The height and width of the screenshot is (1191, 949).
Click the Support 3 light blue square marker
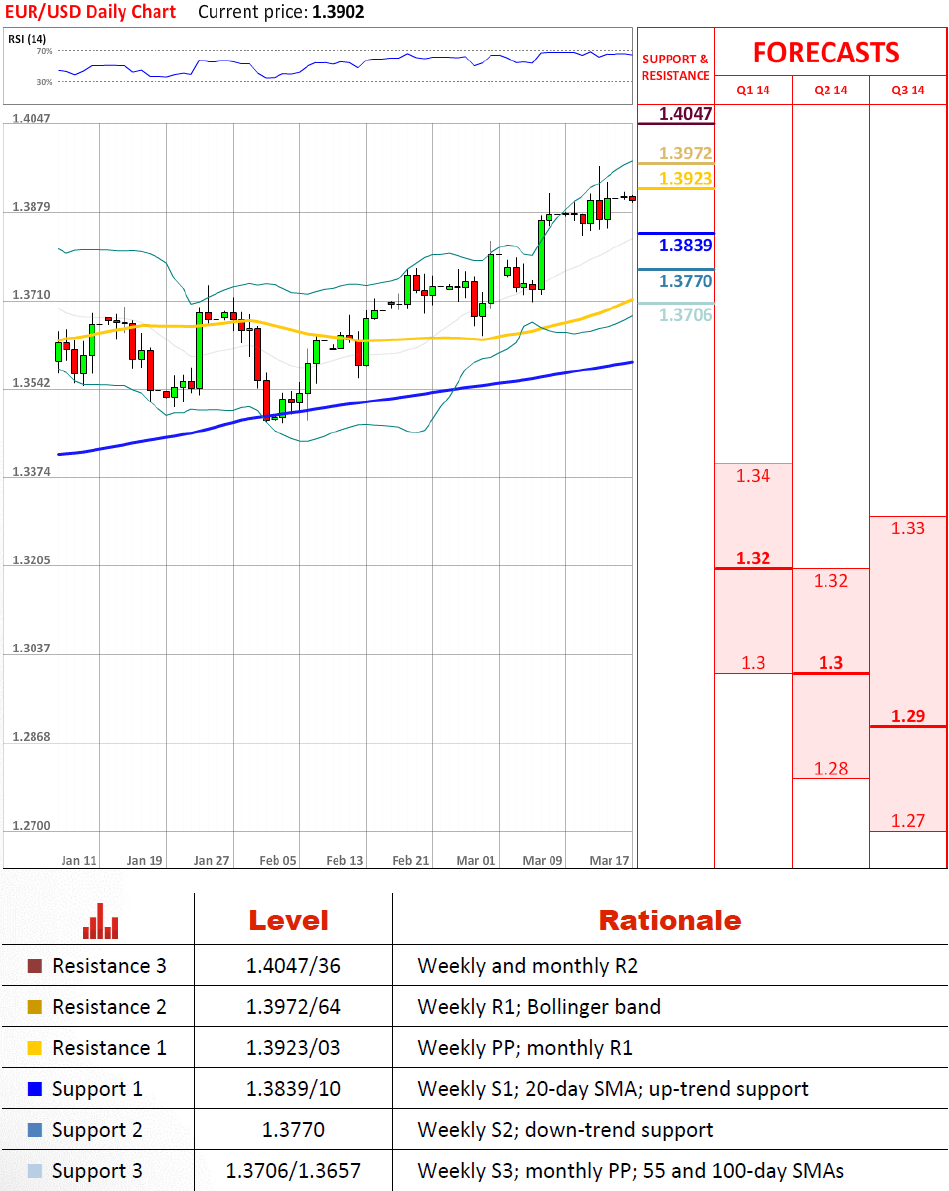coord(35,1171)
